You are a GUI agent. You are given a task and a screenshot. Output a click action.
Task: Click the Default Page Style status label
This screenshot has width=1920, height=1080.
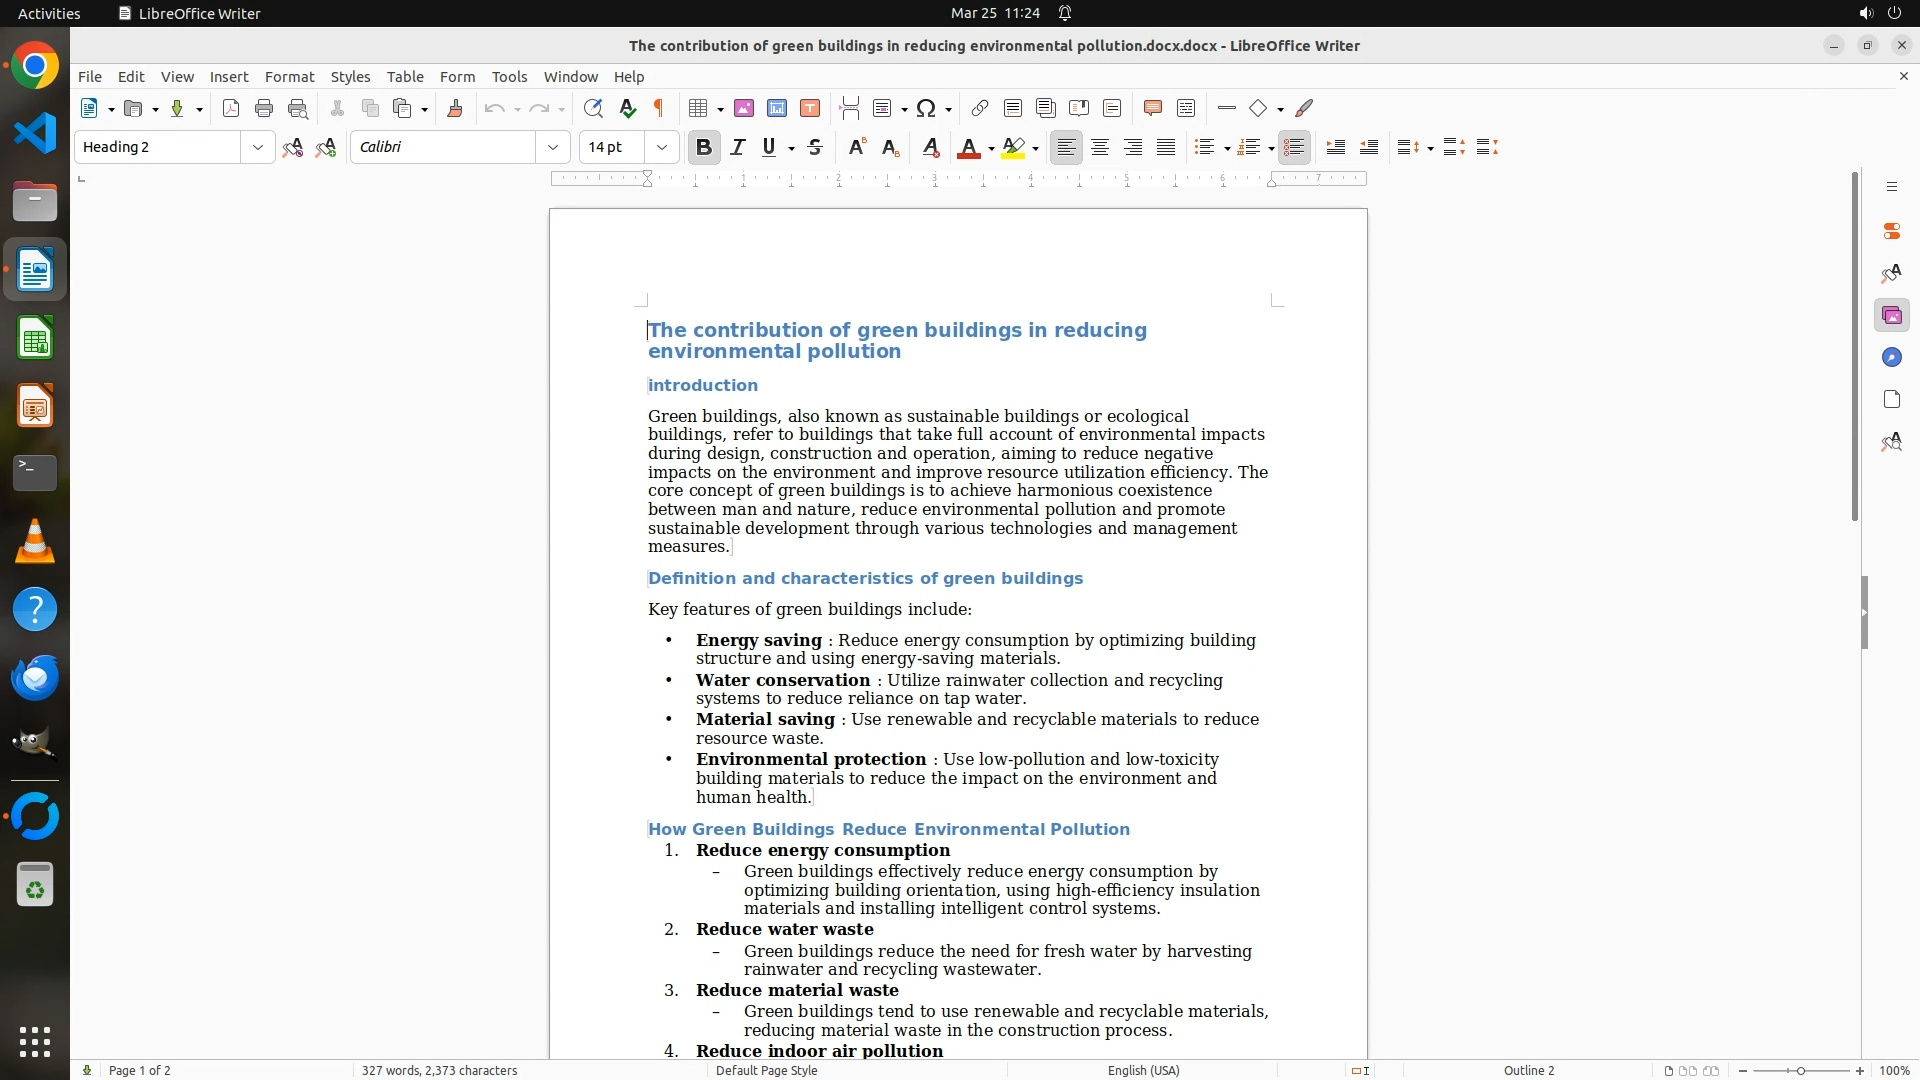pyautogui.click(x=766, y=1070)
